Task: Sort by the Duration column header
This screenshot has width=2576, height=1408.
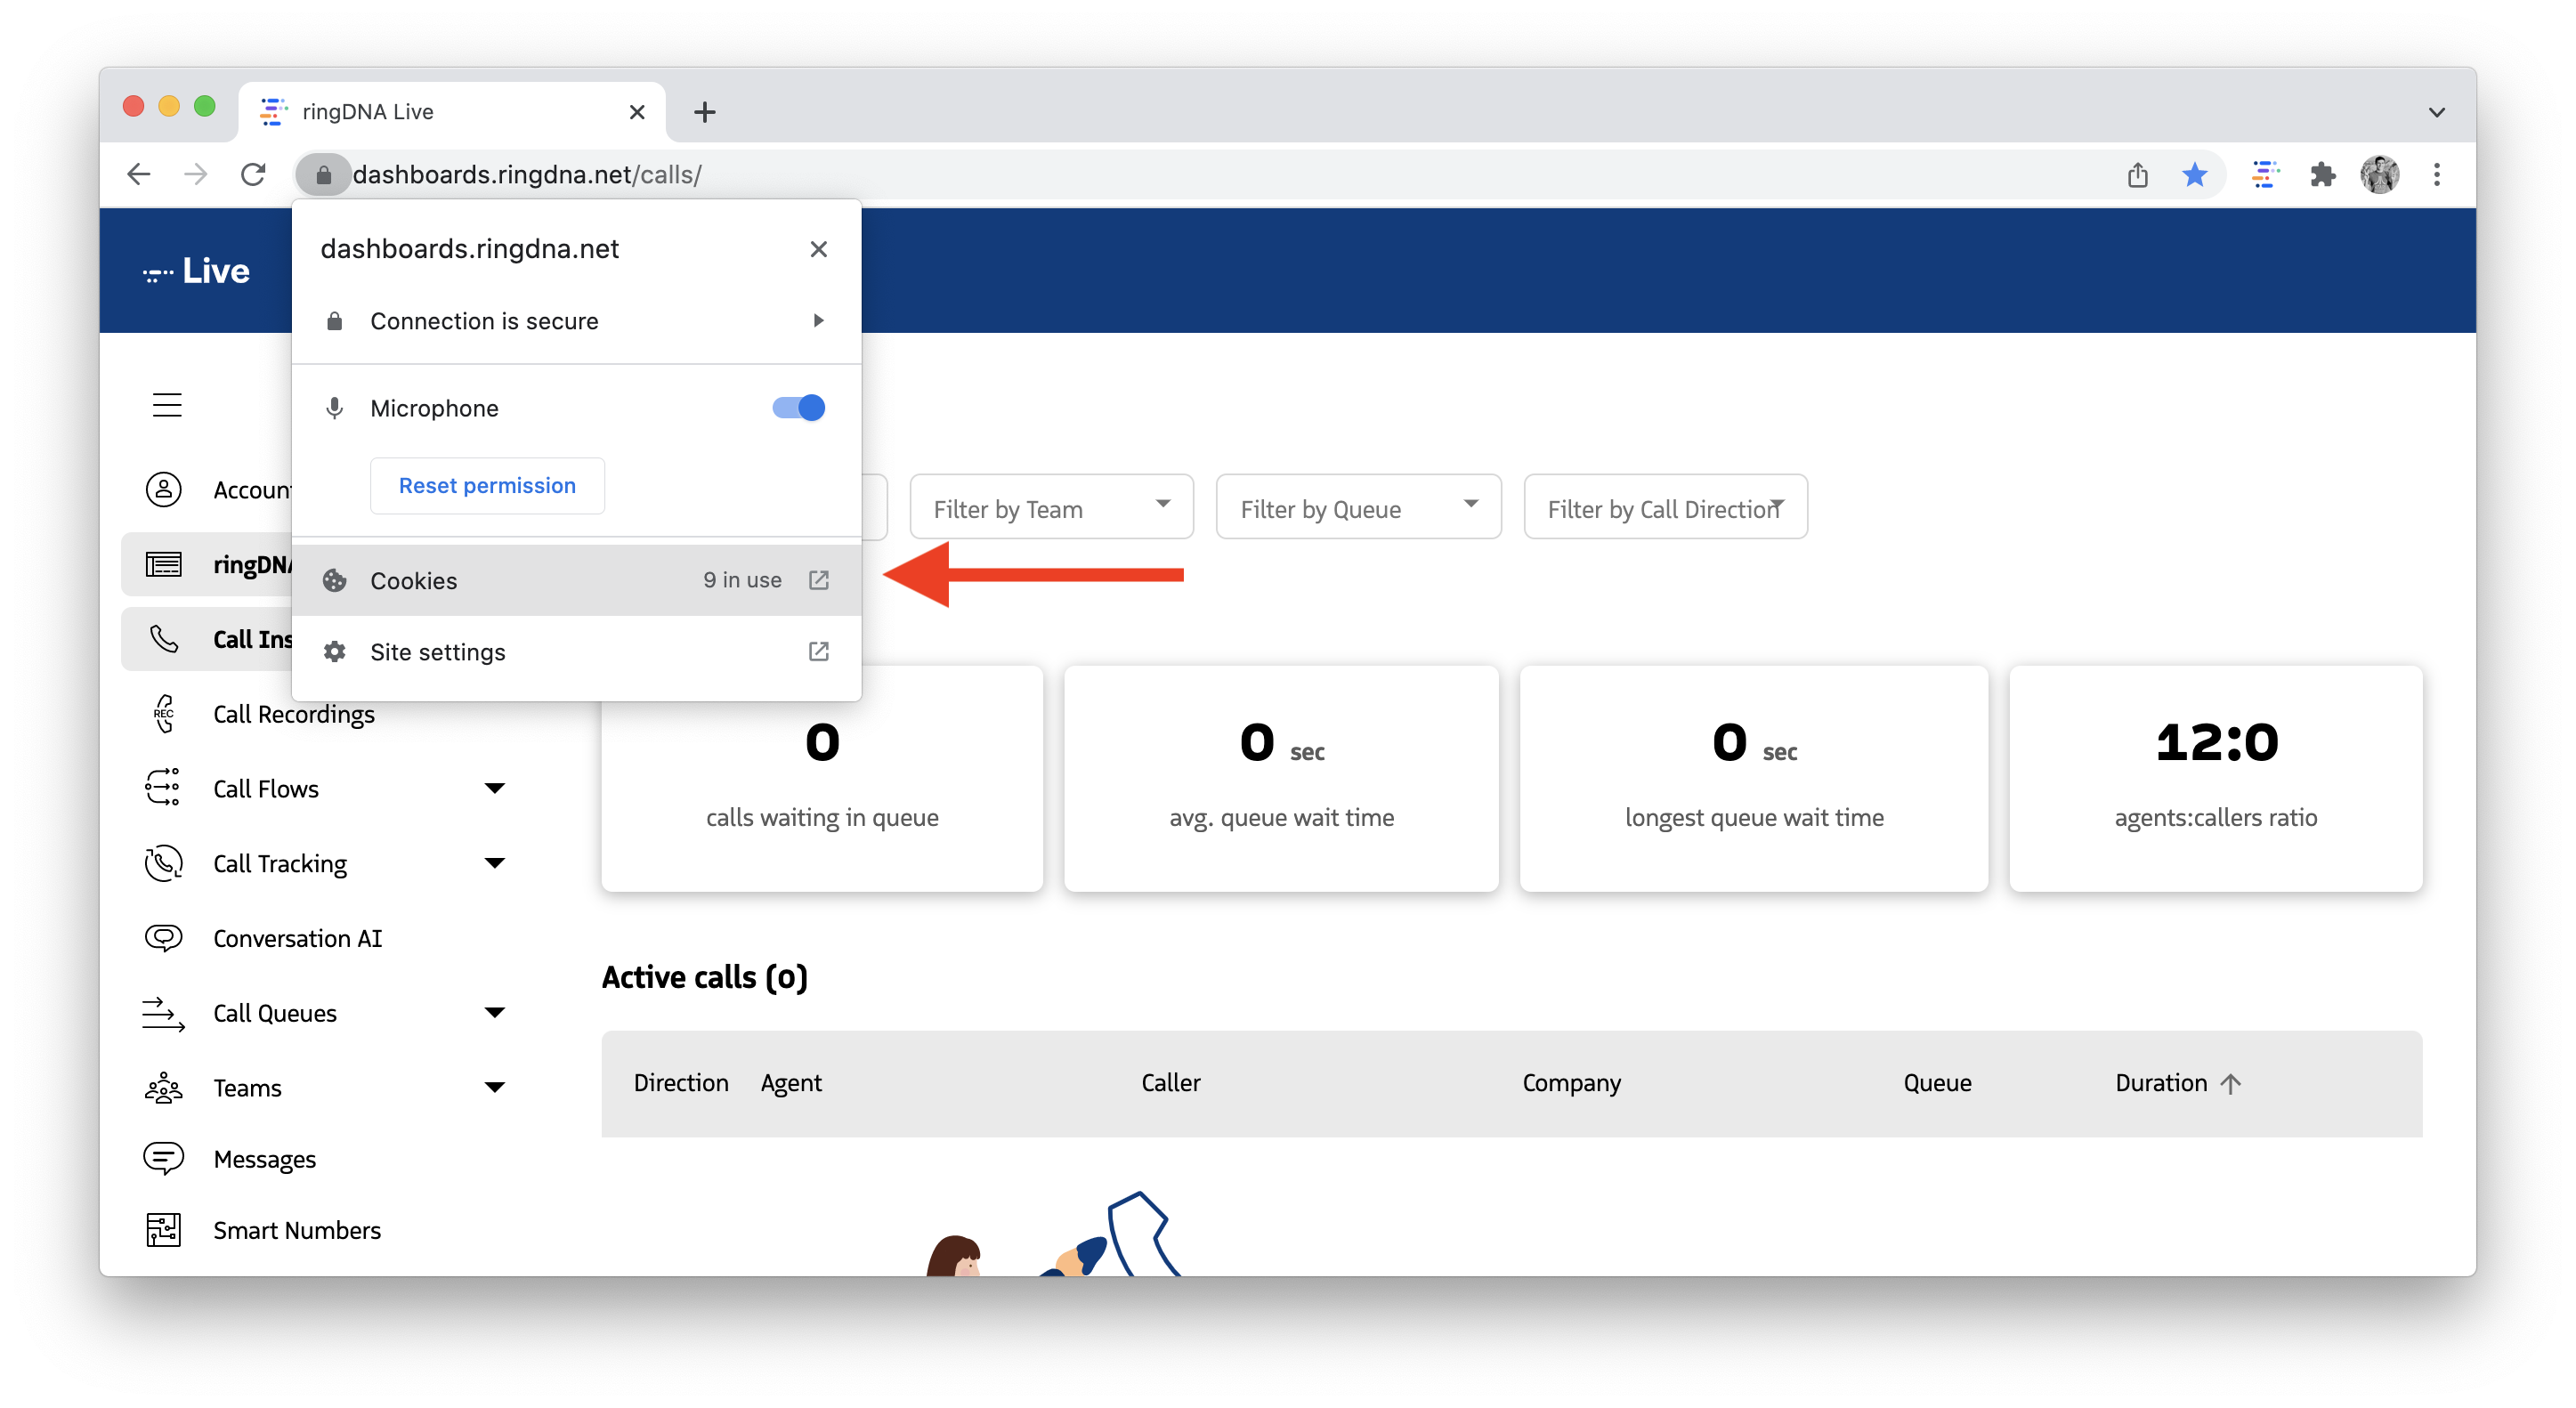Action: pos(2179,1083)
